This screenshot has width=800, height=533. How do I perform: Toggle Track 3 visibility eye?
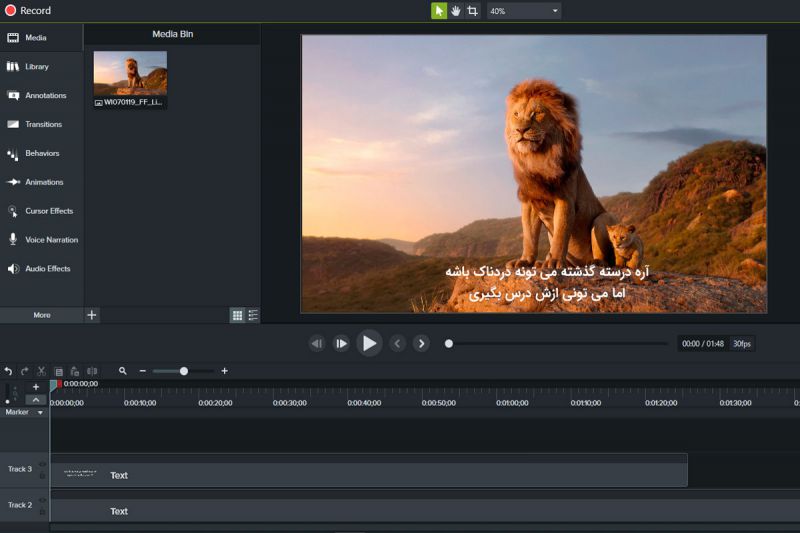(42, 464)
